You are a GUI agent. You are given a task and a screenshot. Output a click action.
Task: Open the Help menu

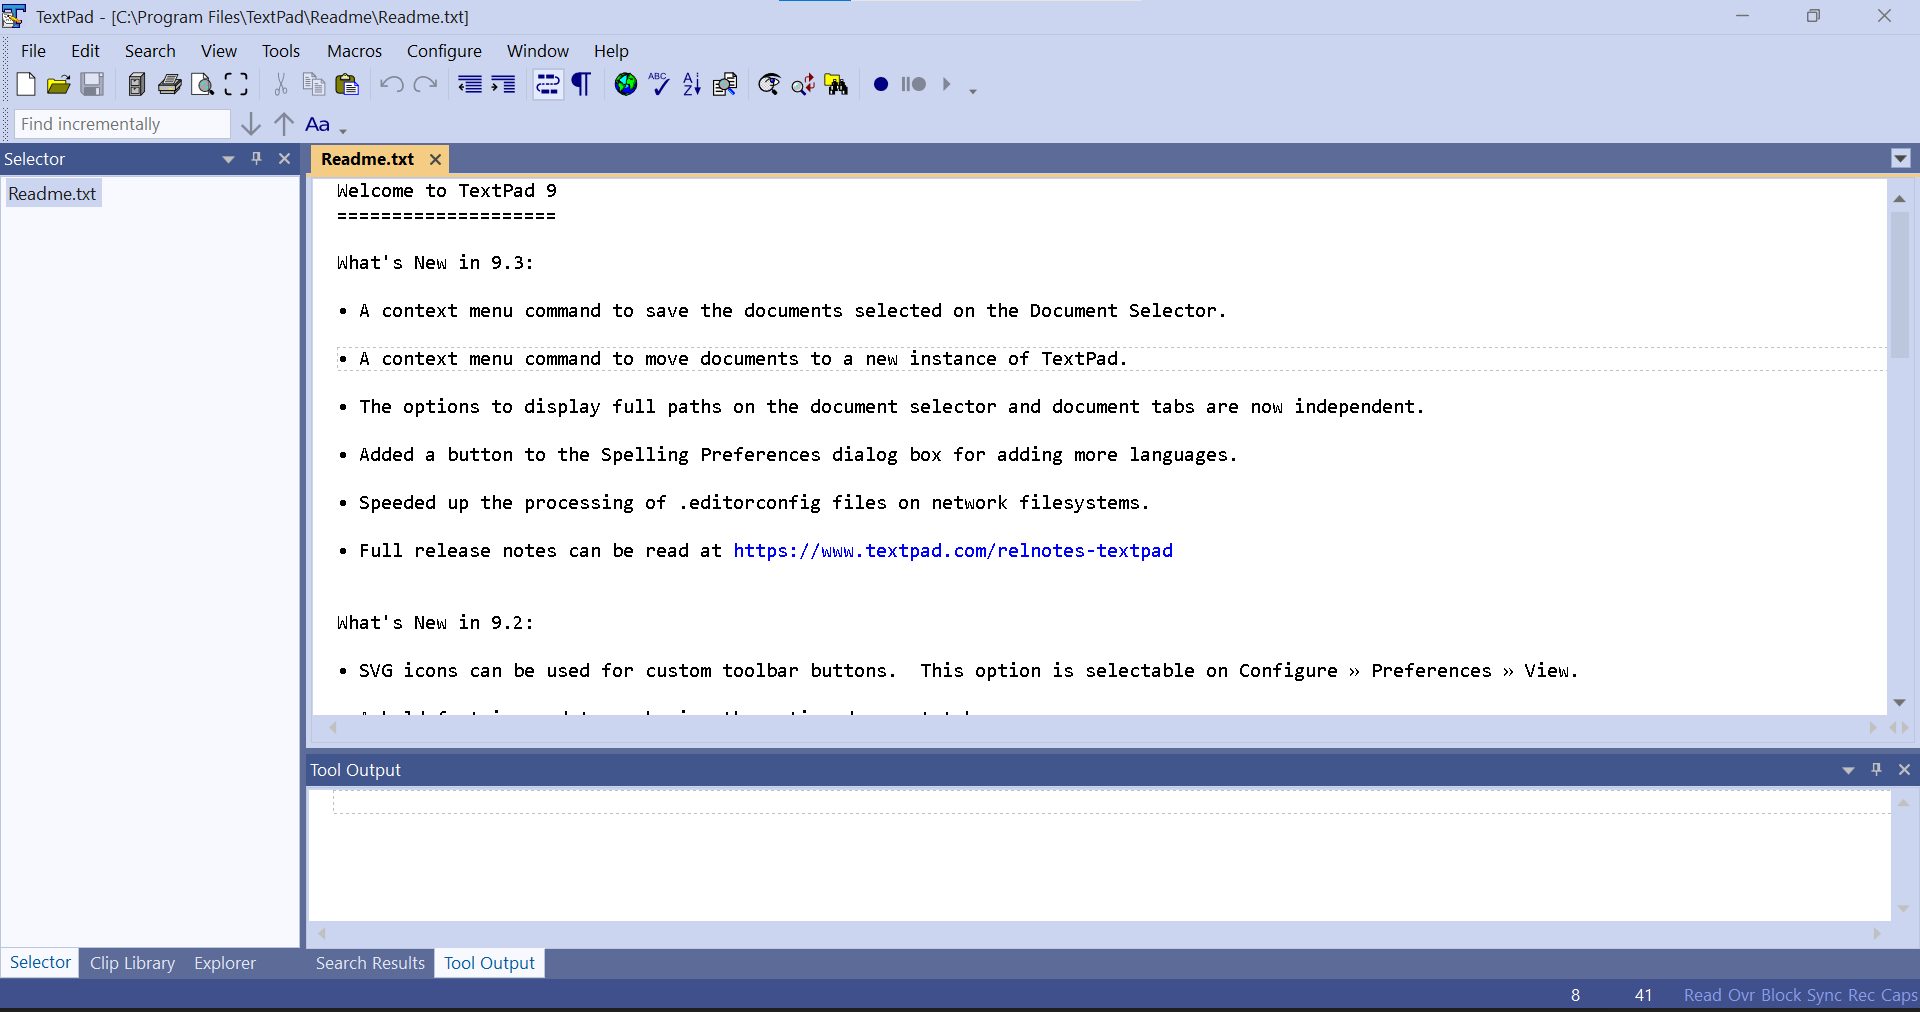click(x=611, y=51)
